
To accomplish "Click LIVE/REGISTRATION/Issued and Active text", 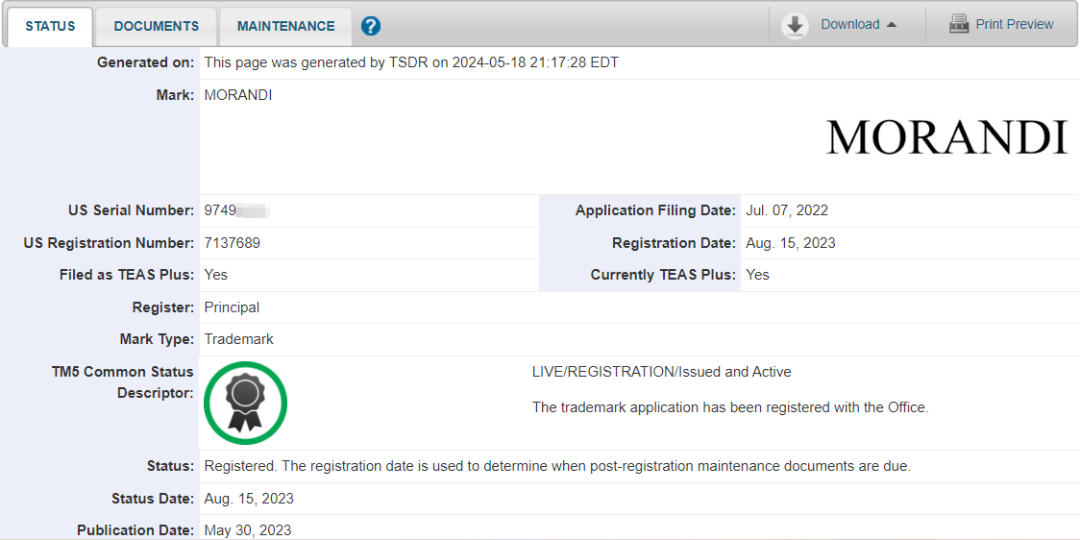I will point(661,372).
